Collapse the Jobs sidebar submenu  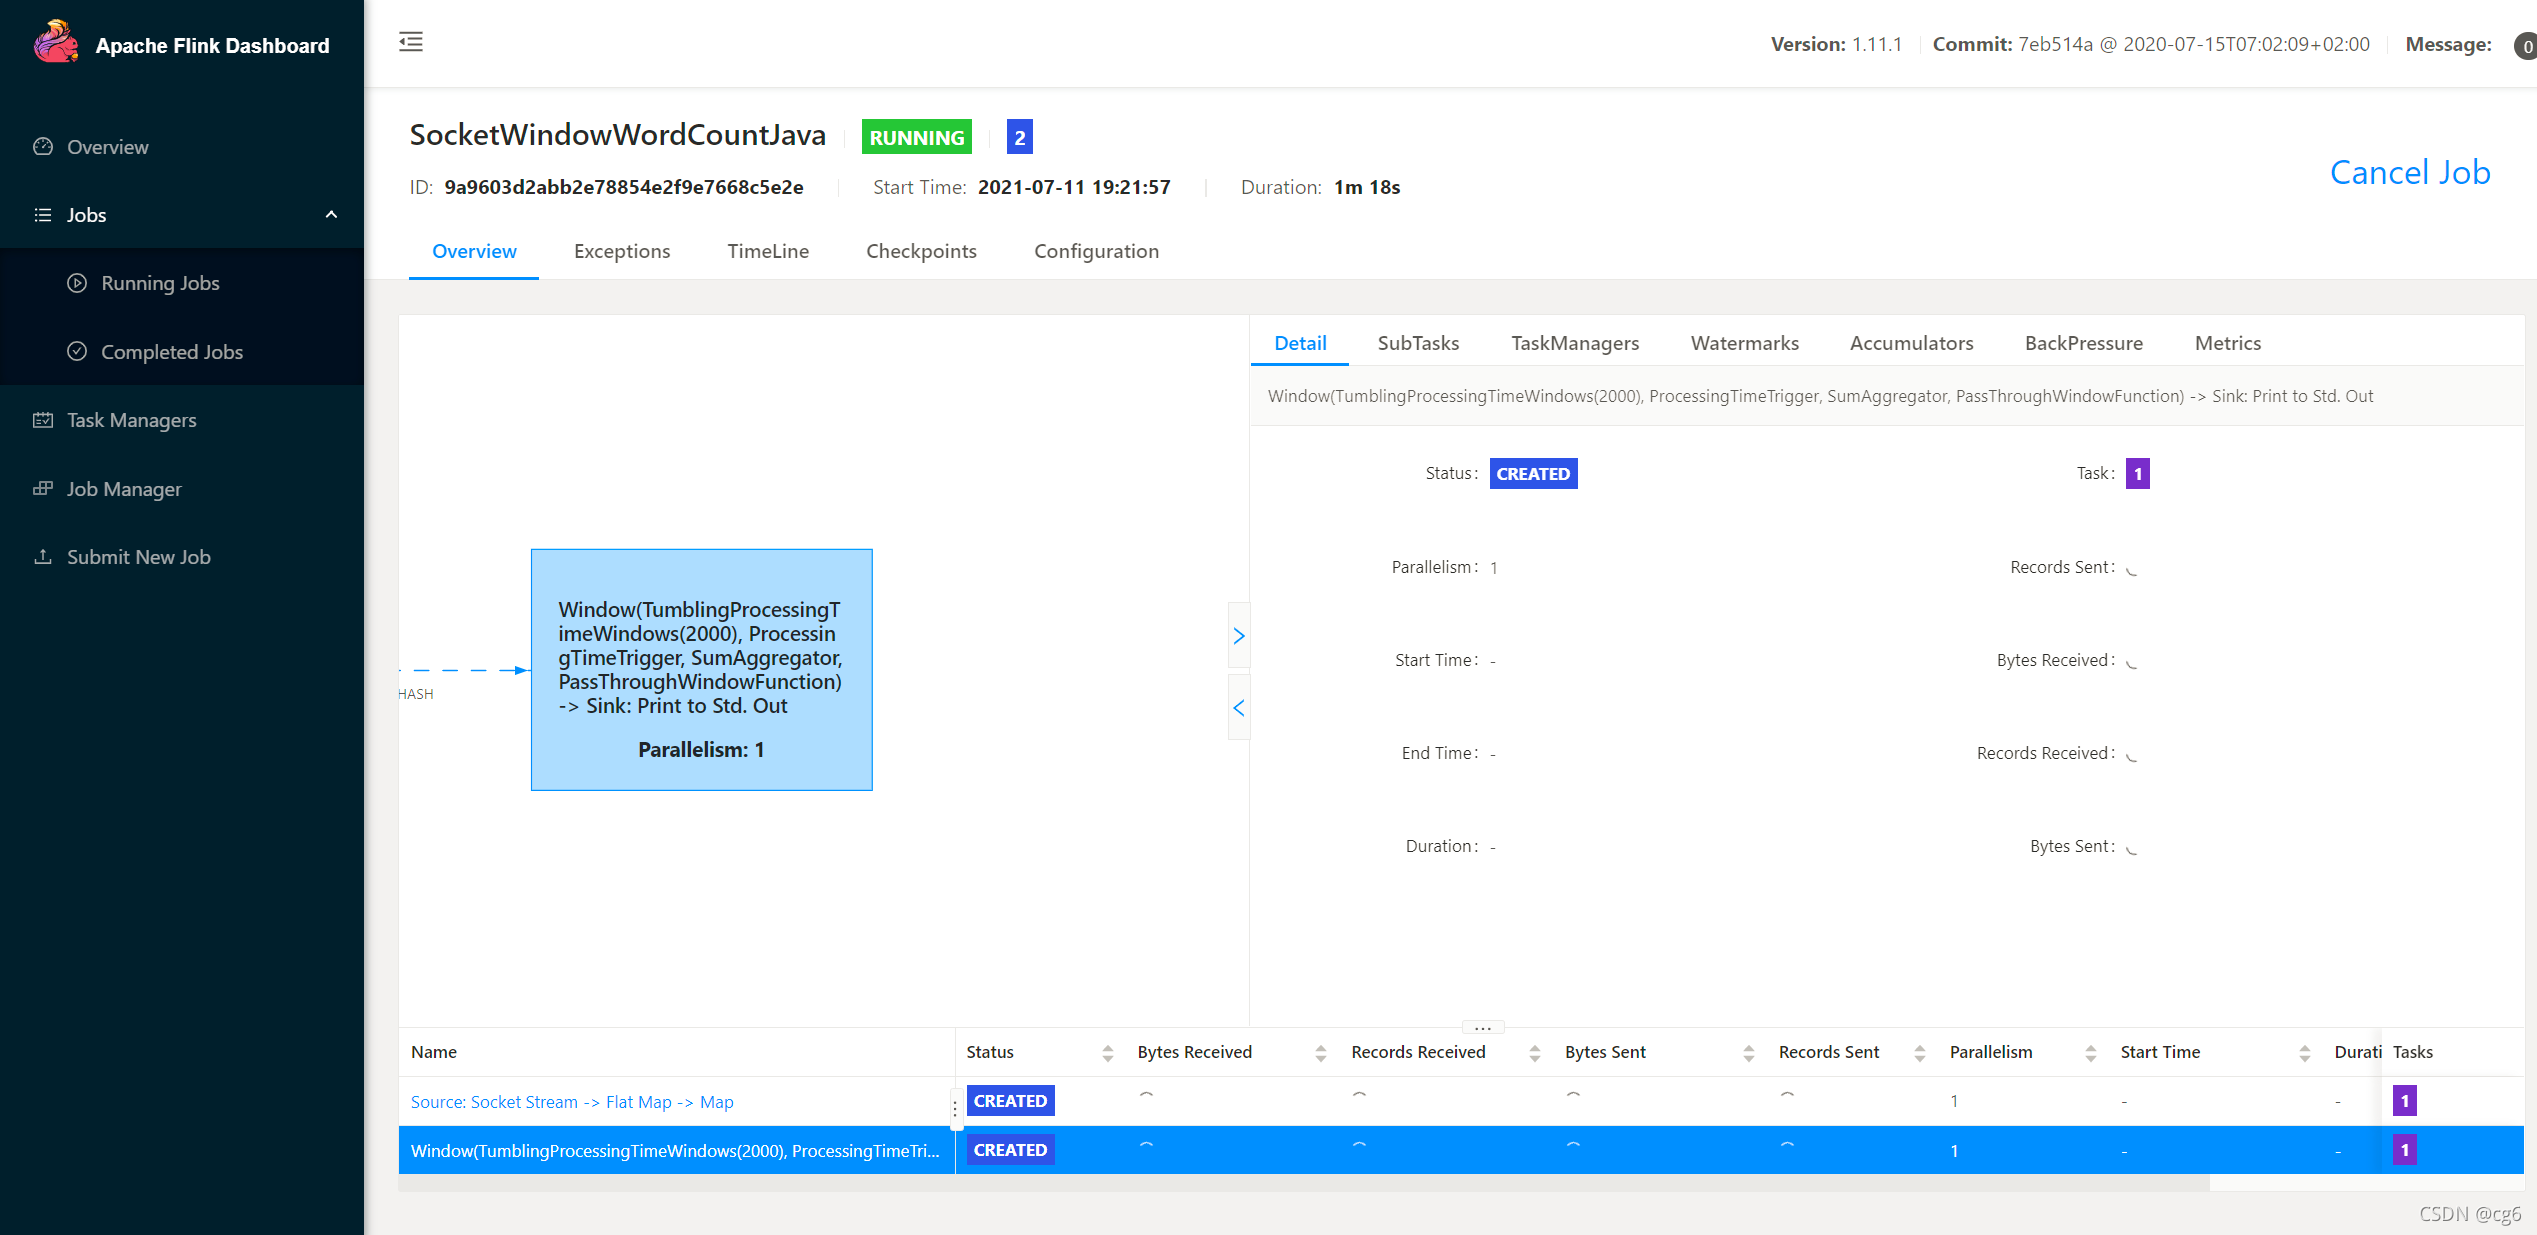(331, 215)
